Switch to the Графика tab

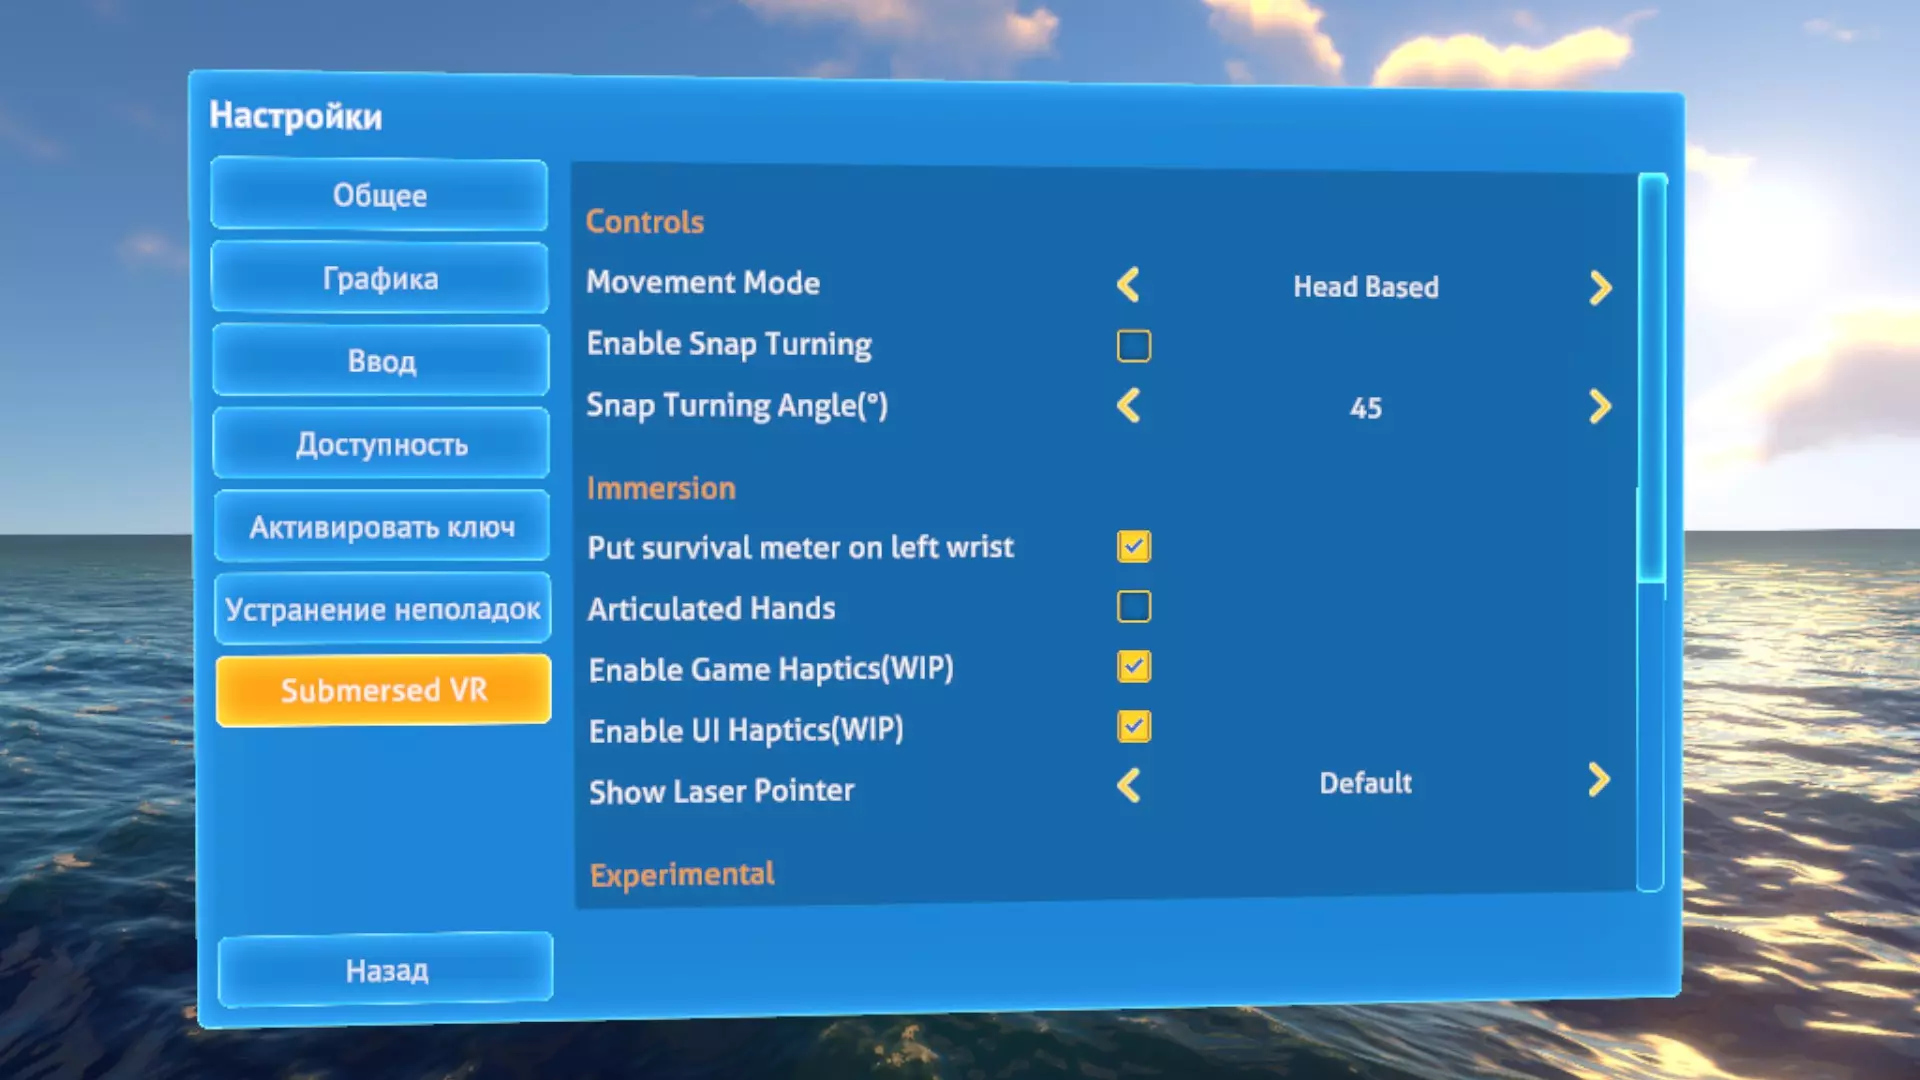click(380, 278)
